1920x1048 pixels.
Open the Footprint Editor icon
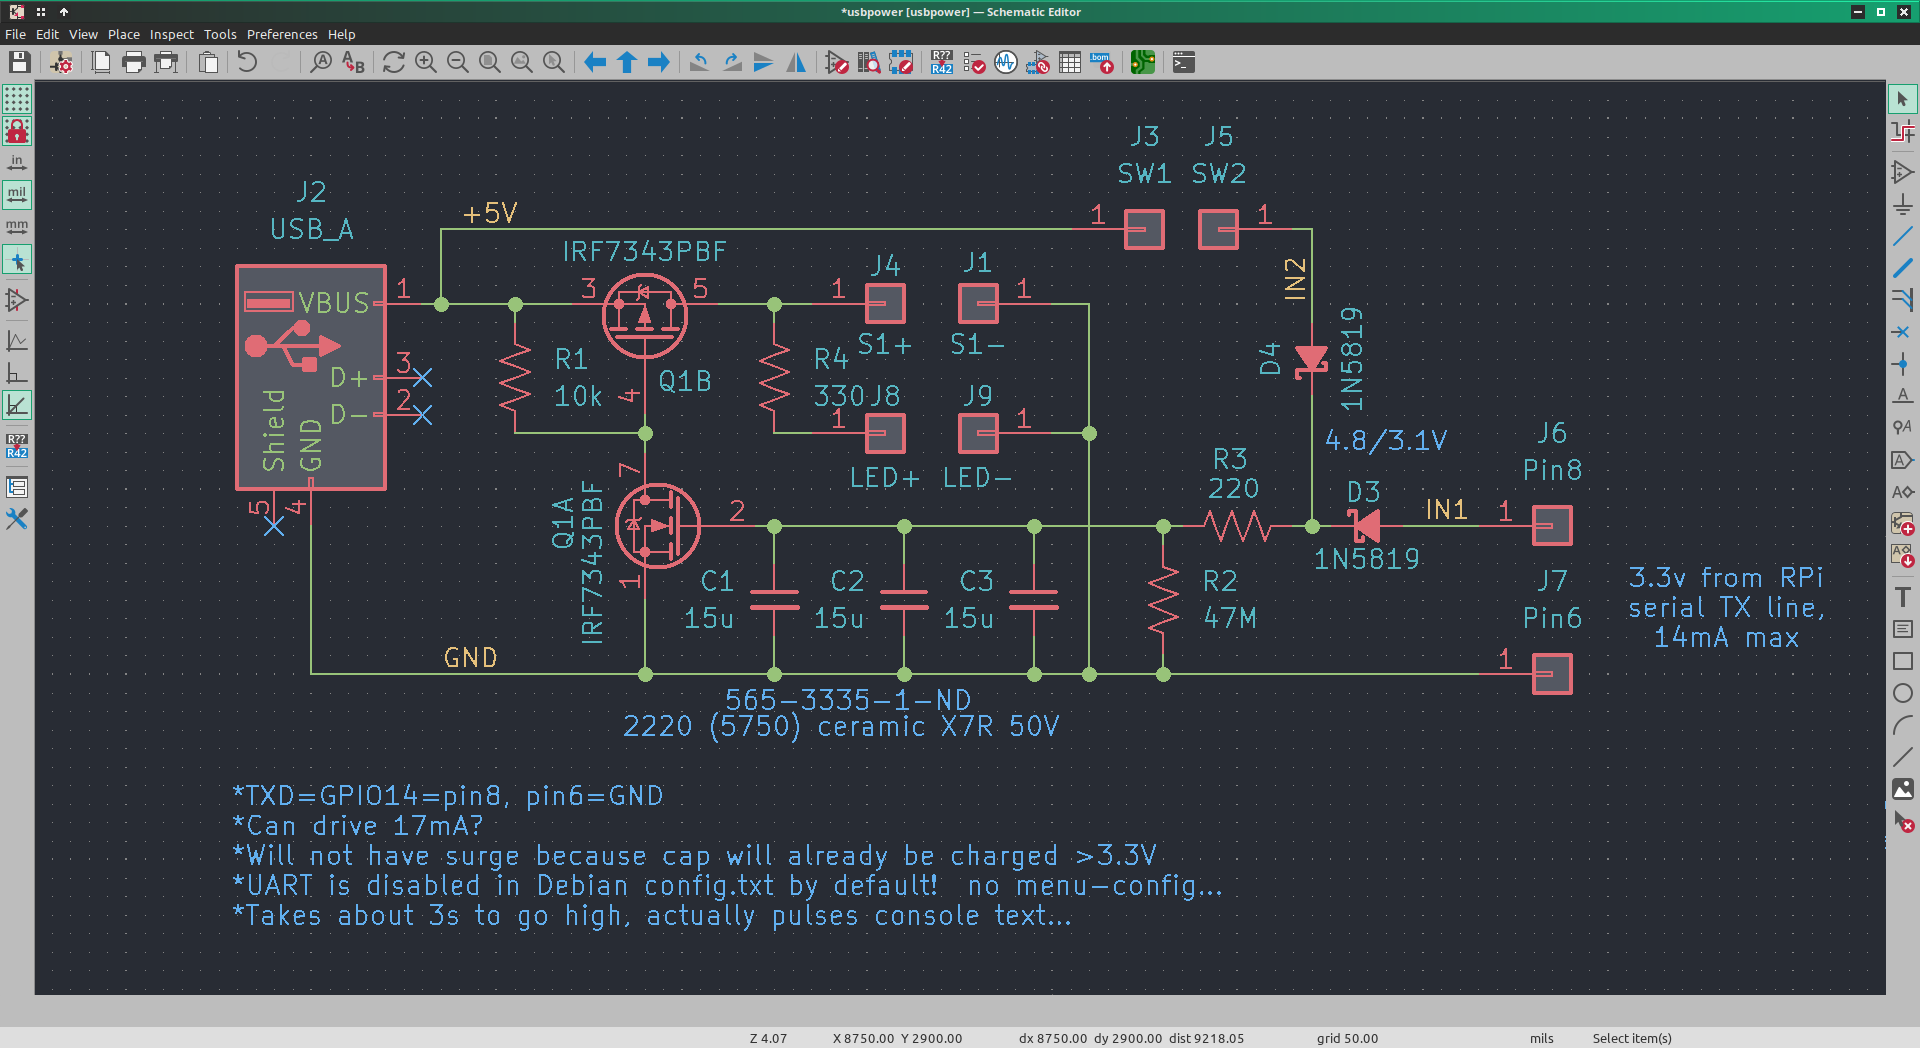[x=901, y=62]
